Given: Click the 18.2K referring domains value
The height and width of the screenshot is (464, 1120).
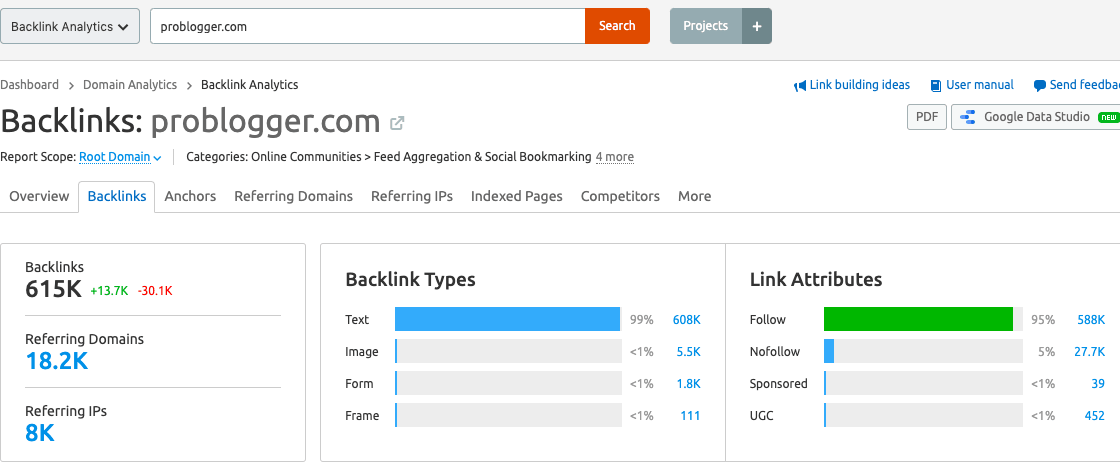Looking at the screenshot, I should click(56, 361).
